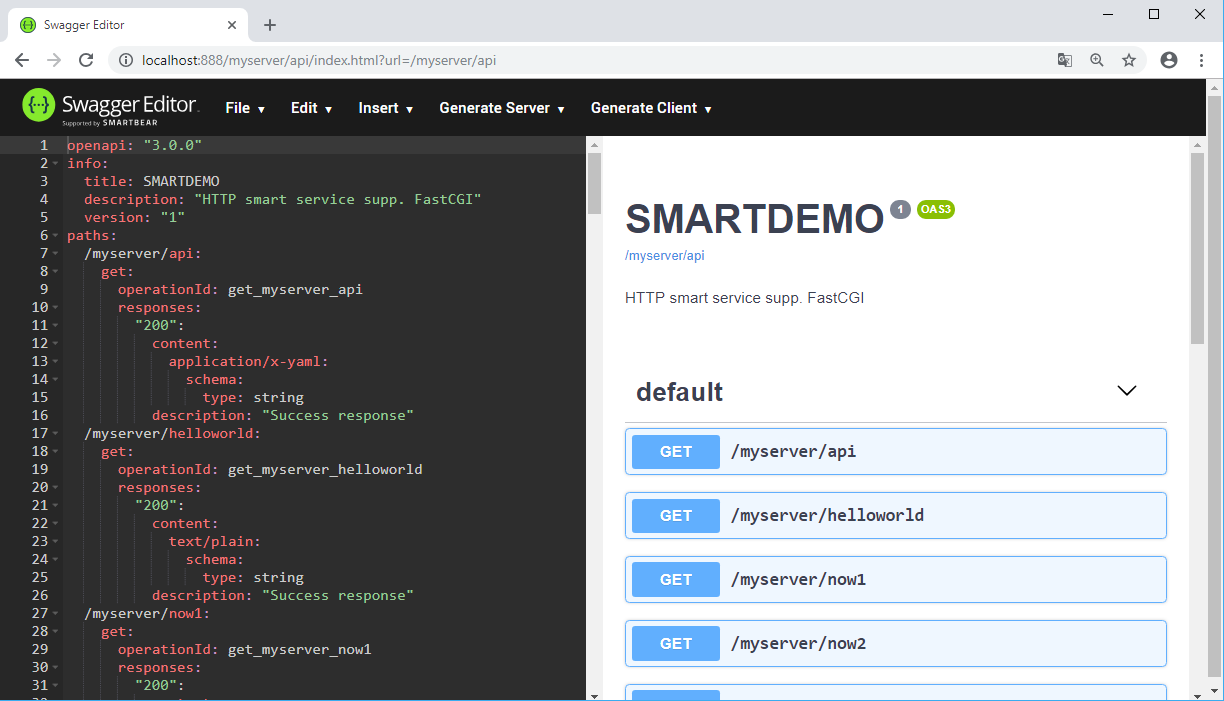Open Chrome three-dot menu
Screen dimensions: 1224x701
(1201, 60)
